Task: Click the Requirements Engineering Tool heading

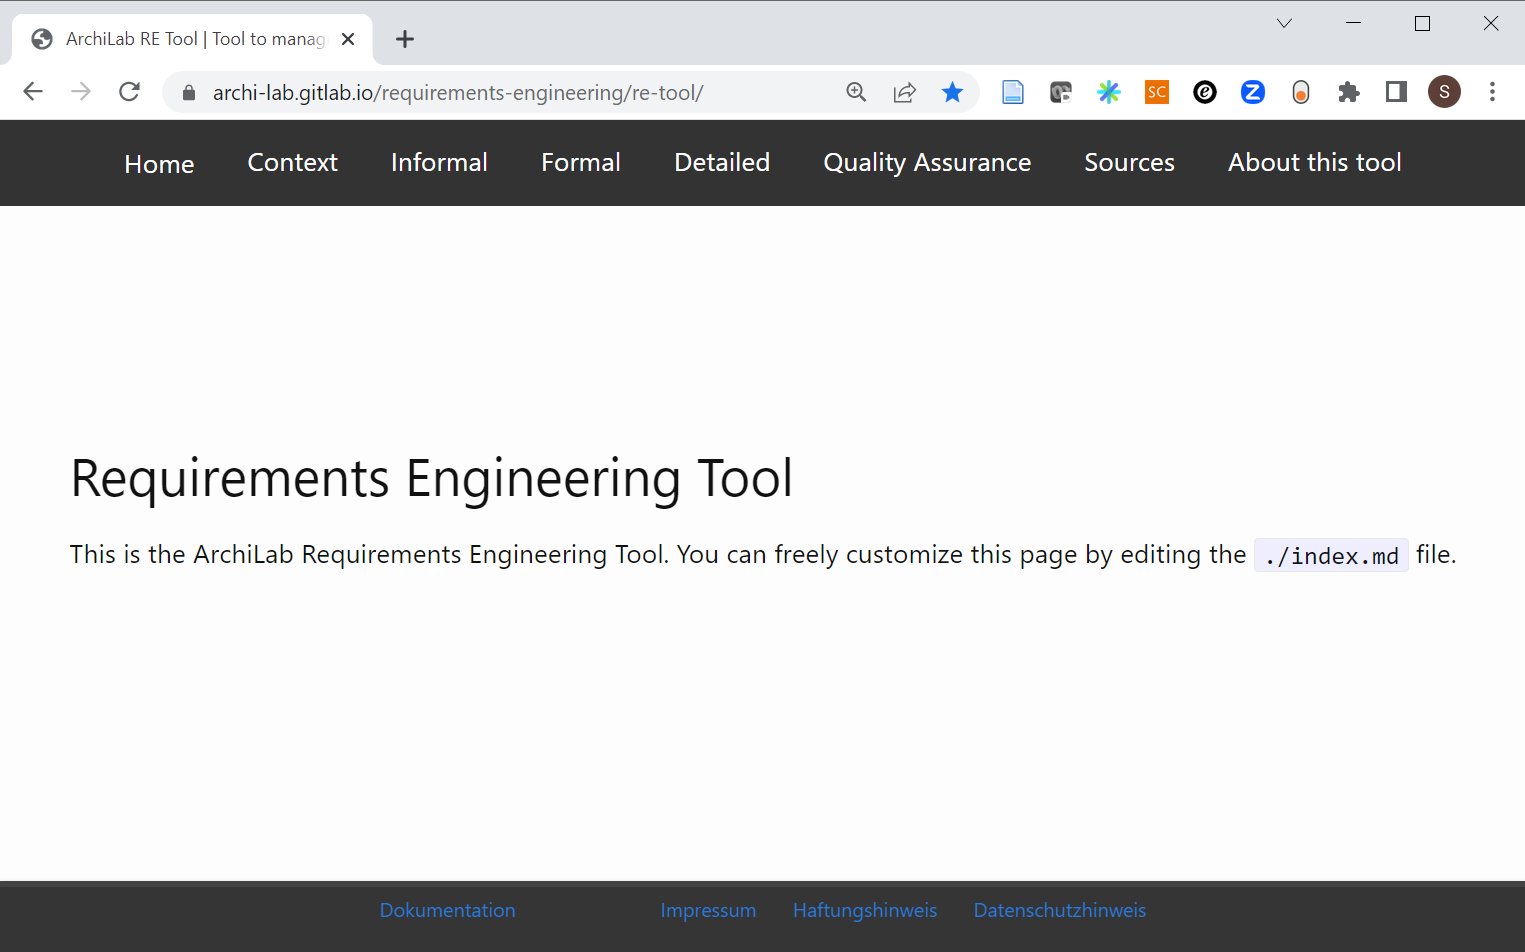Action: (x=432, y=478)
